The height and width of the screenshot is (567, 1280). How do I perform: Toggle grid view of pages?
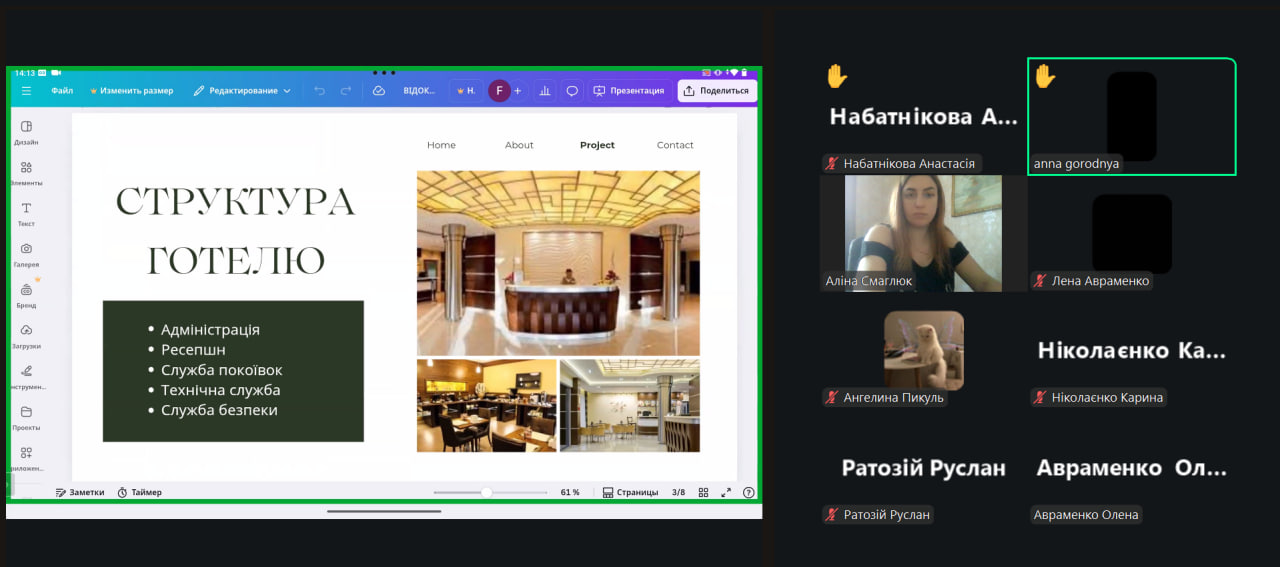704,492
